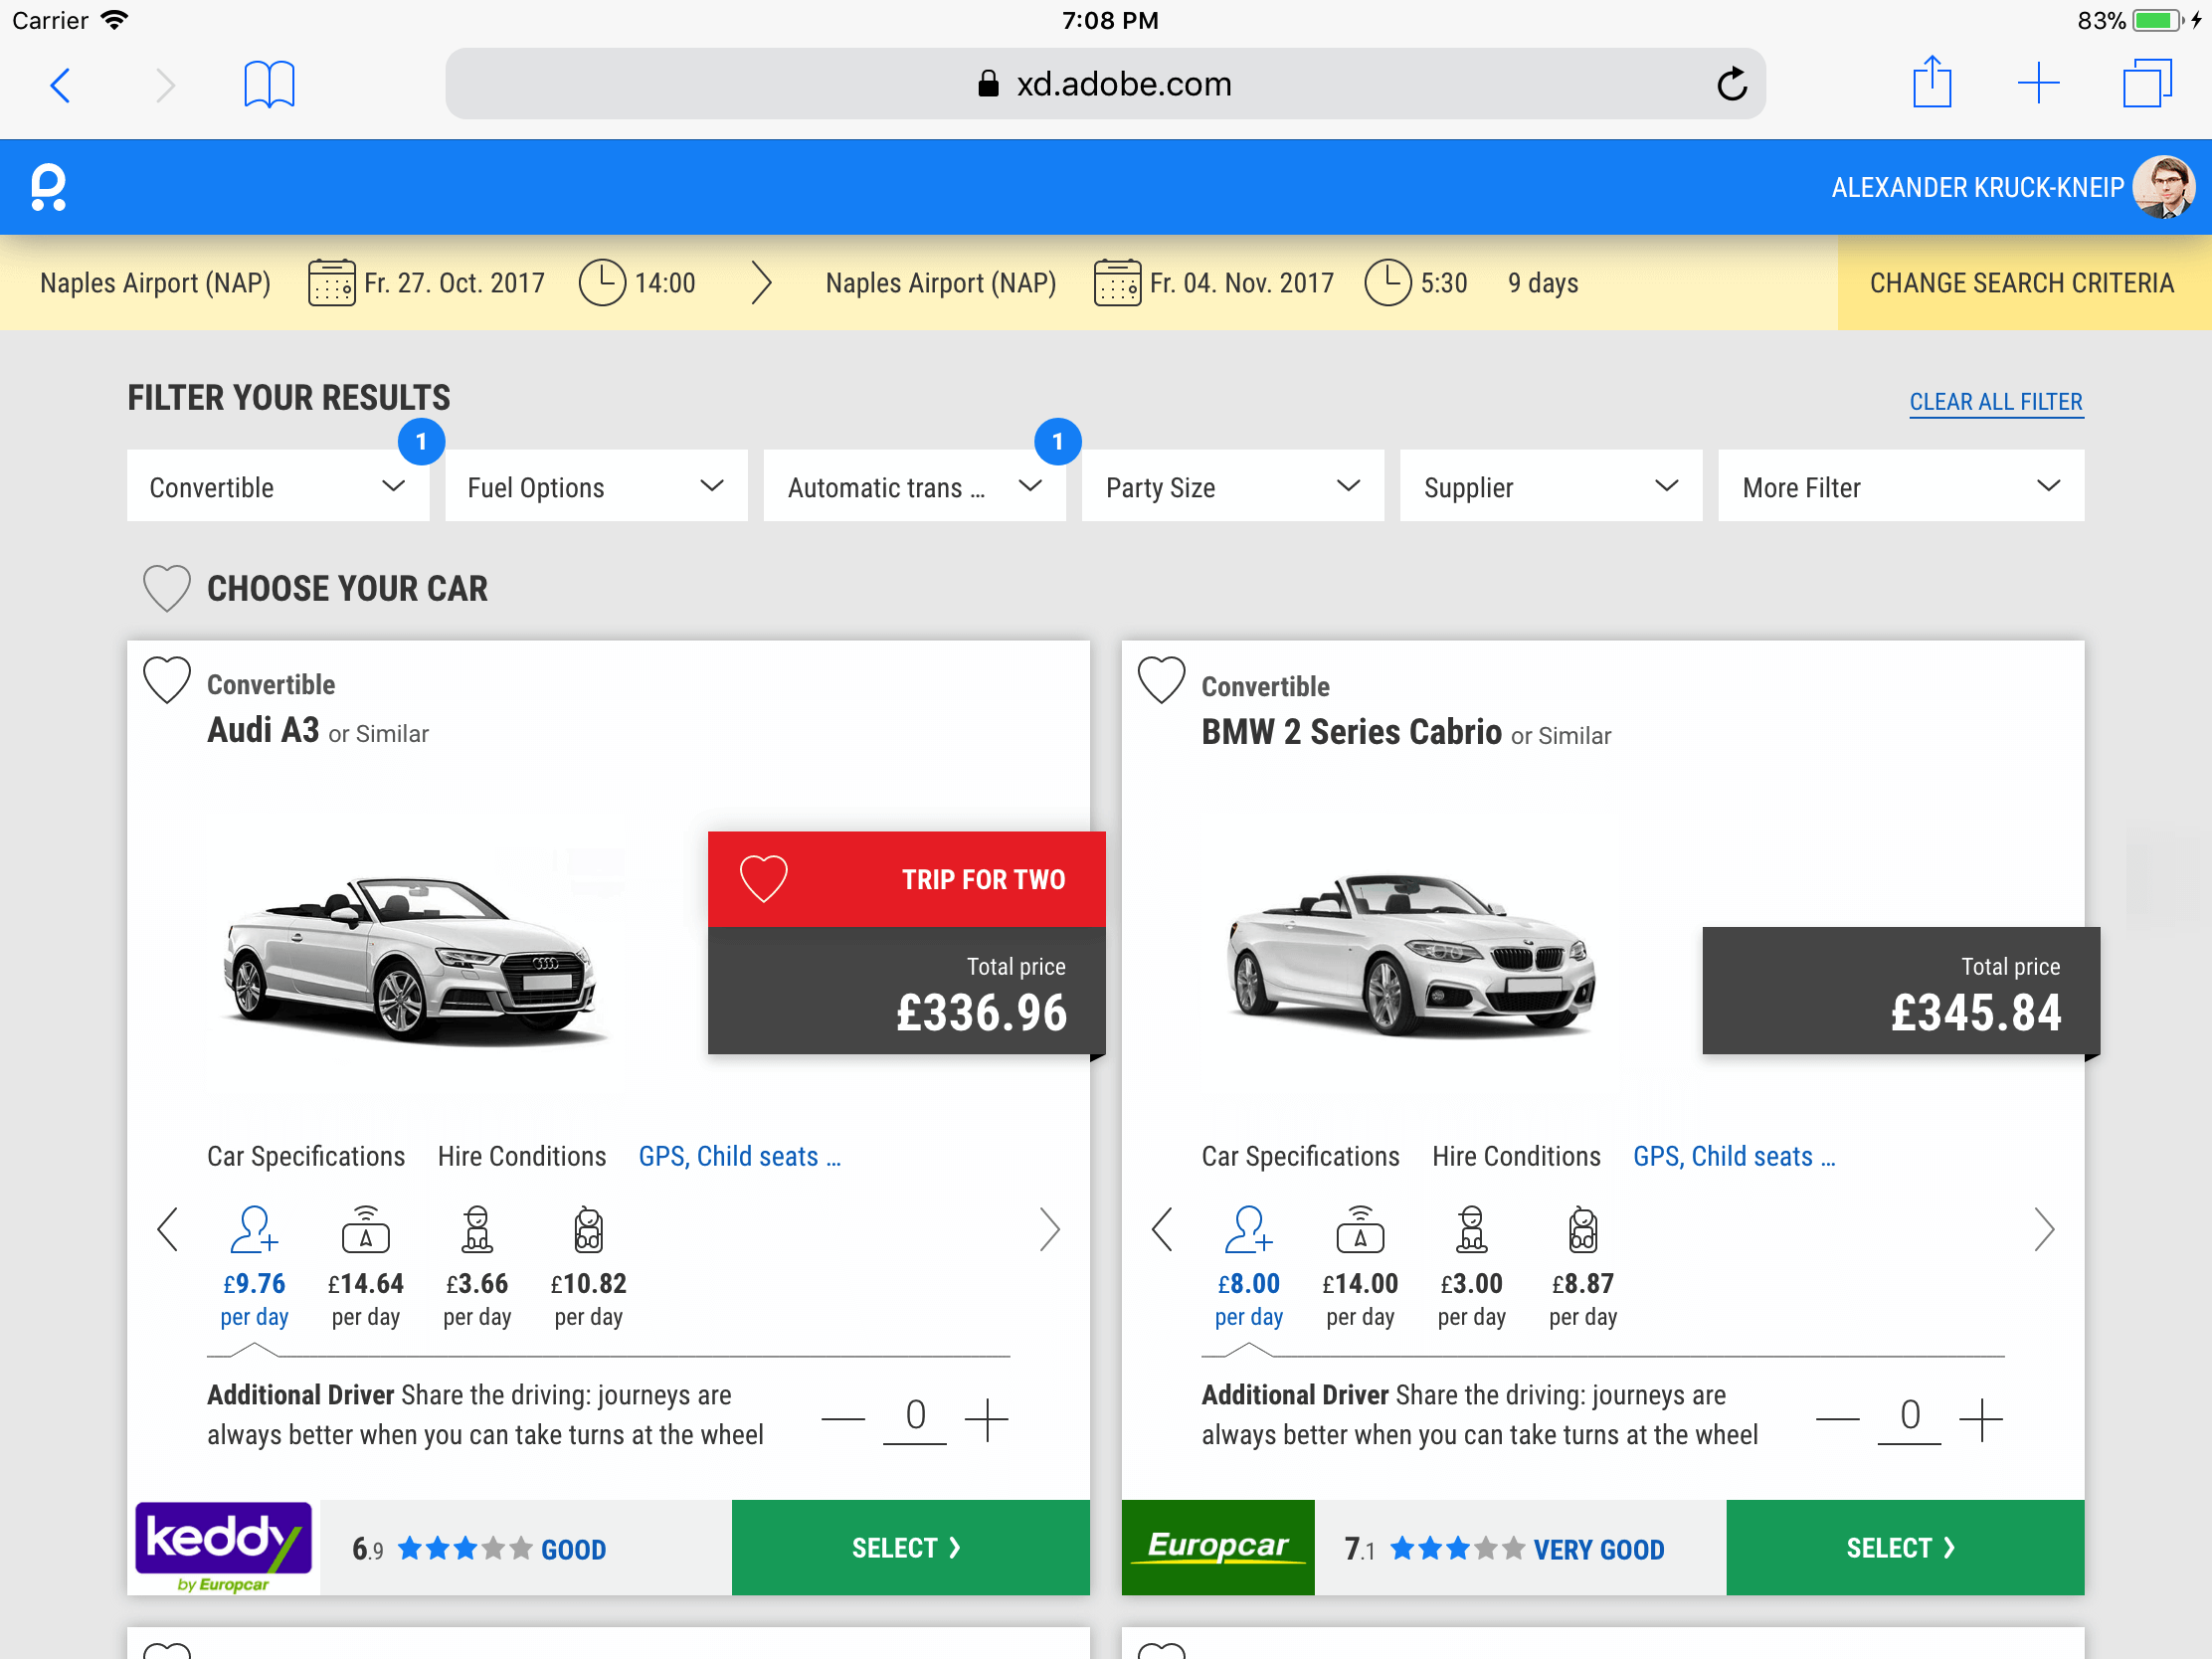Add a new Safari tab

[x=2038, y=83]
